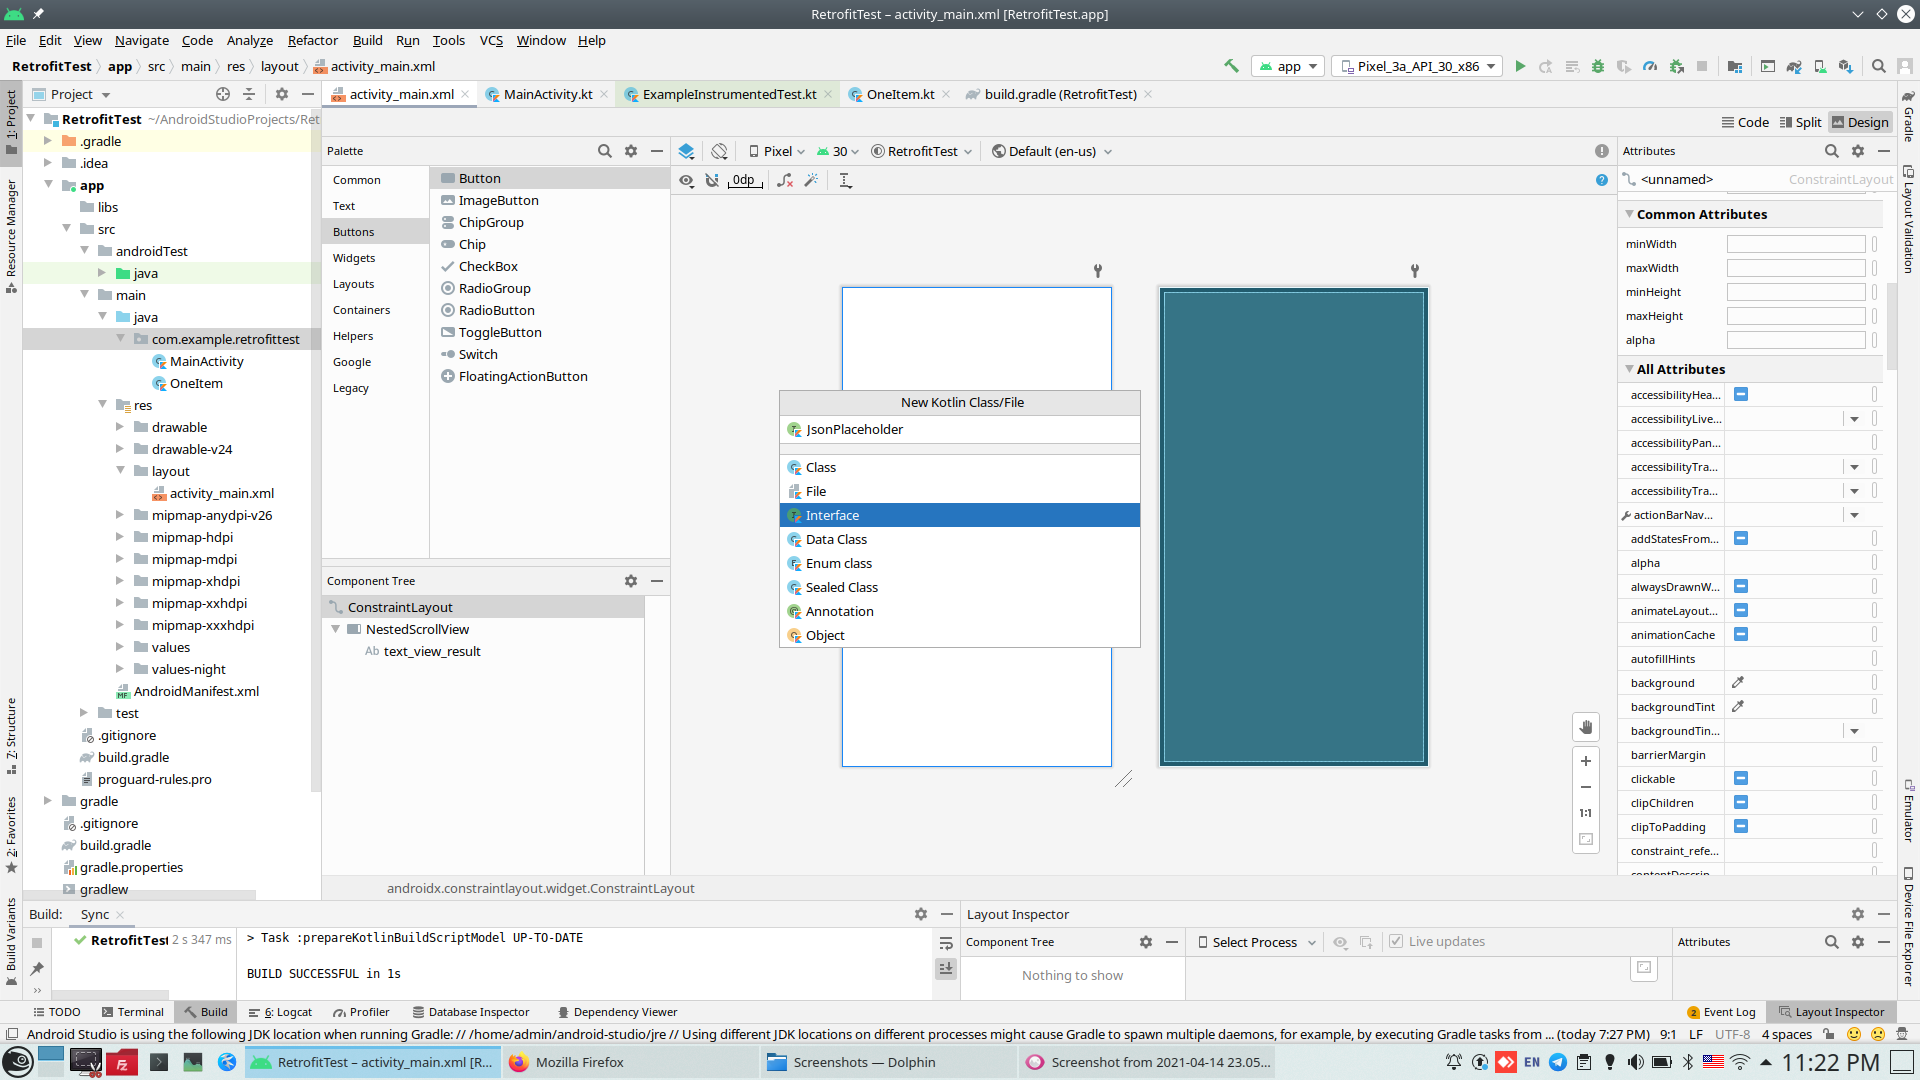
Task: Toggle the clickable attribute value box
Action: pyautogui.click(x=1741, y=779)
